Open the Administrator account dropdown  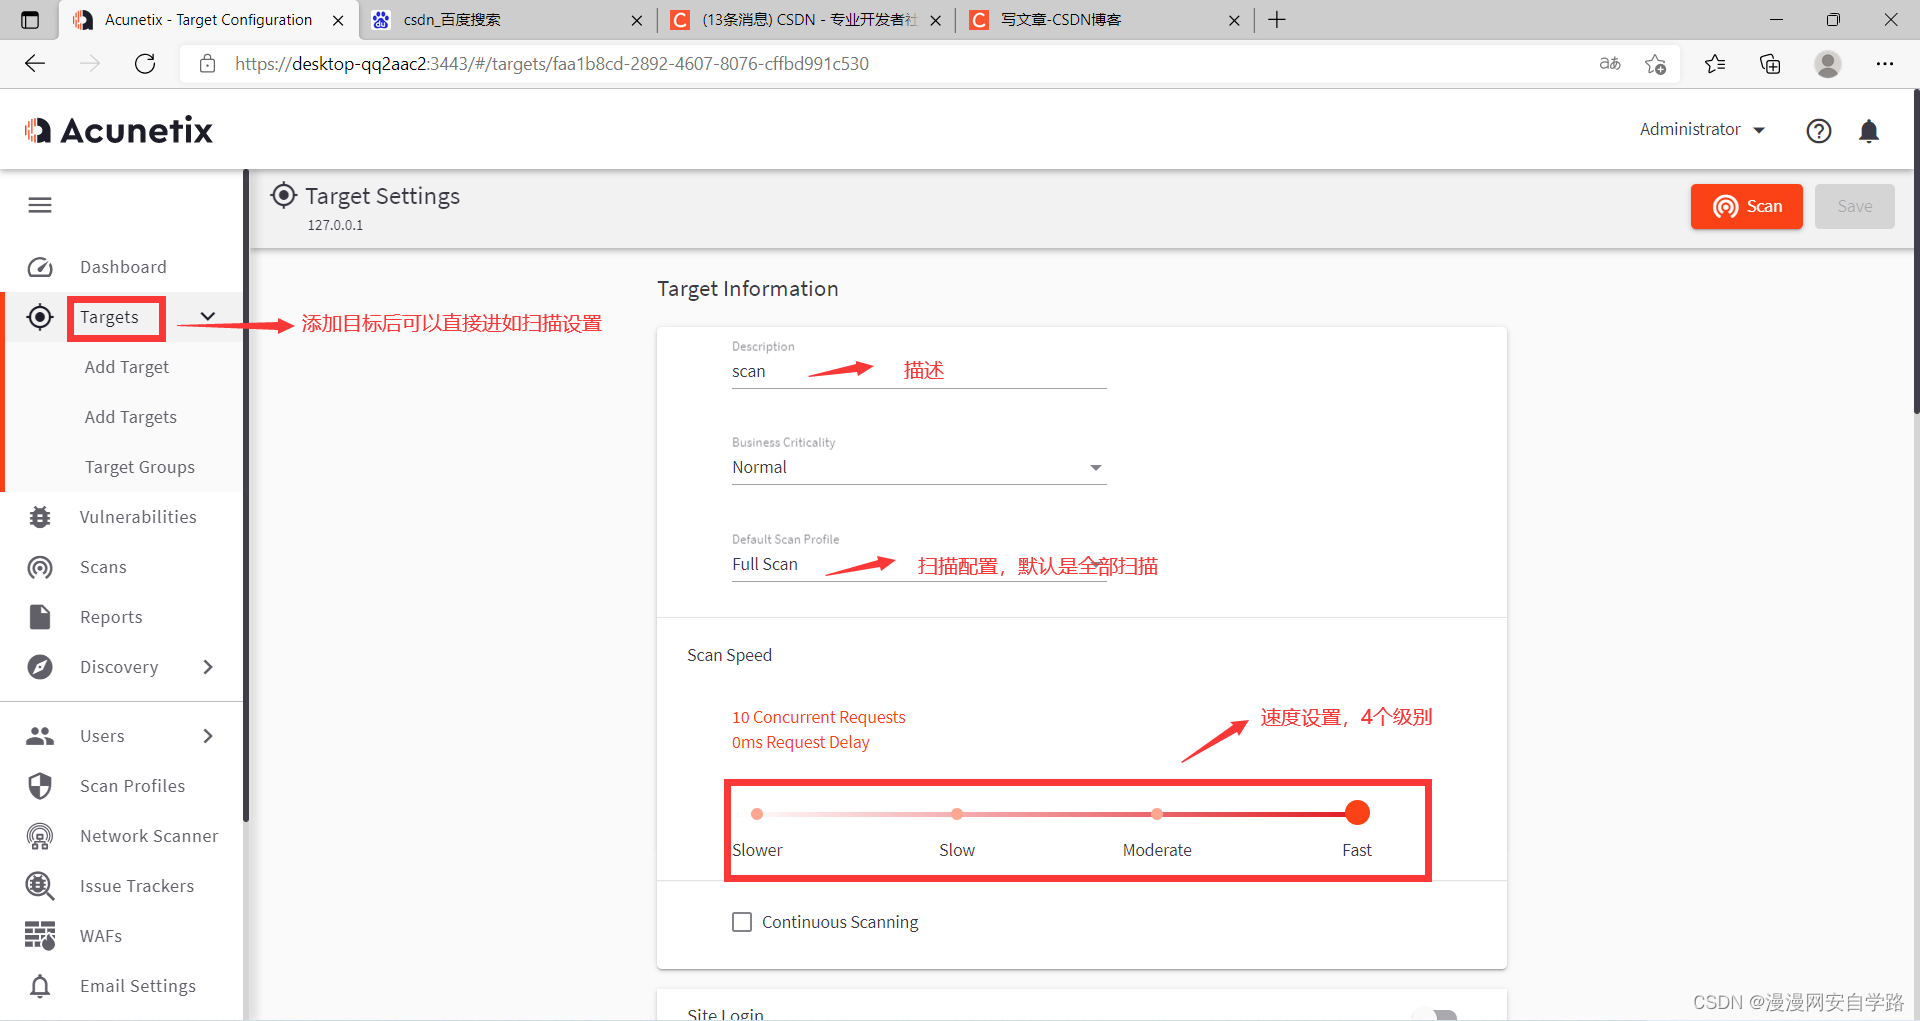[1702, 130]
